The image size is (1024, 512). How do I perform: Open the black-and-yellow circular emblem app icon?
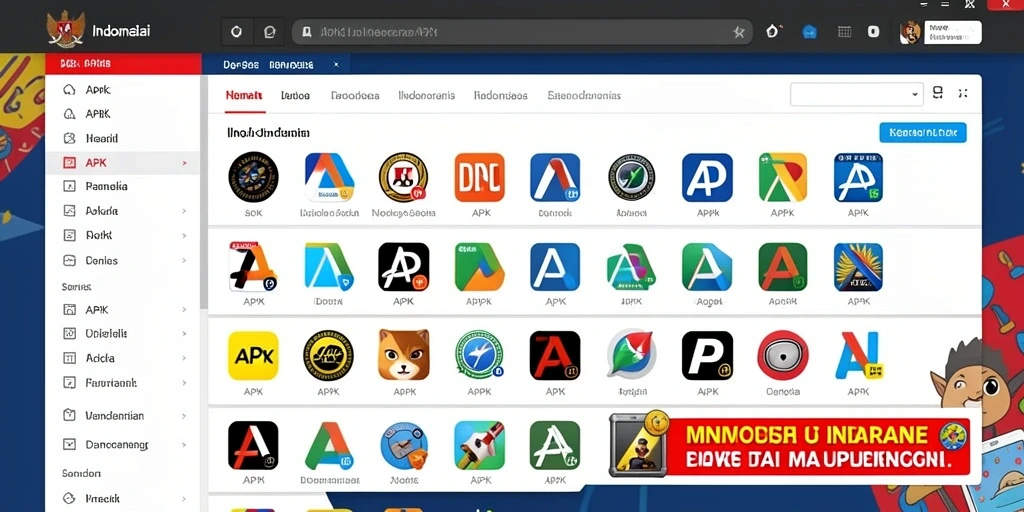[328, 355]
